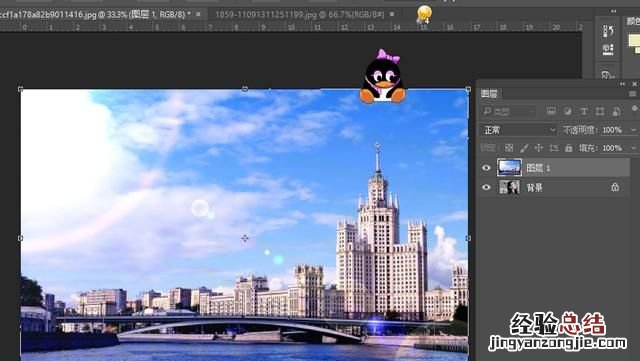Open the layer filter type dropdown
The image size is (640, 361).
coord(508,111)
